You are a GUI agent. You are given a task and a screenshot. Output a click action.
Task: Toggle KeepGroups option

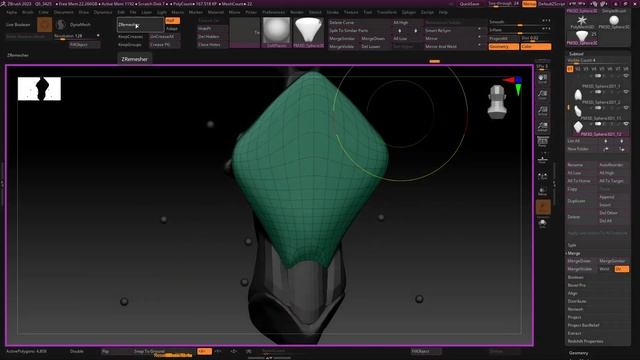click(x=130, y=44)
